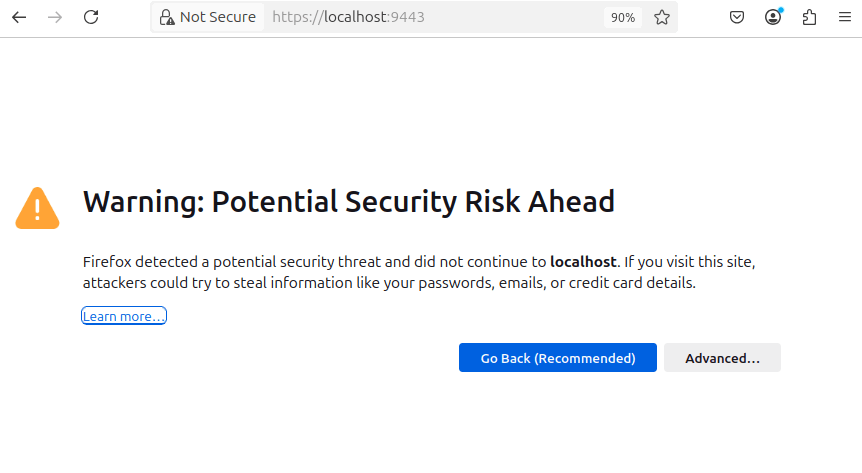Click the orange warning triangle icon
862x473 pixels.
point(37,208)
